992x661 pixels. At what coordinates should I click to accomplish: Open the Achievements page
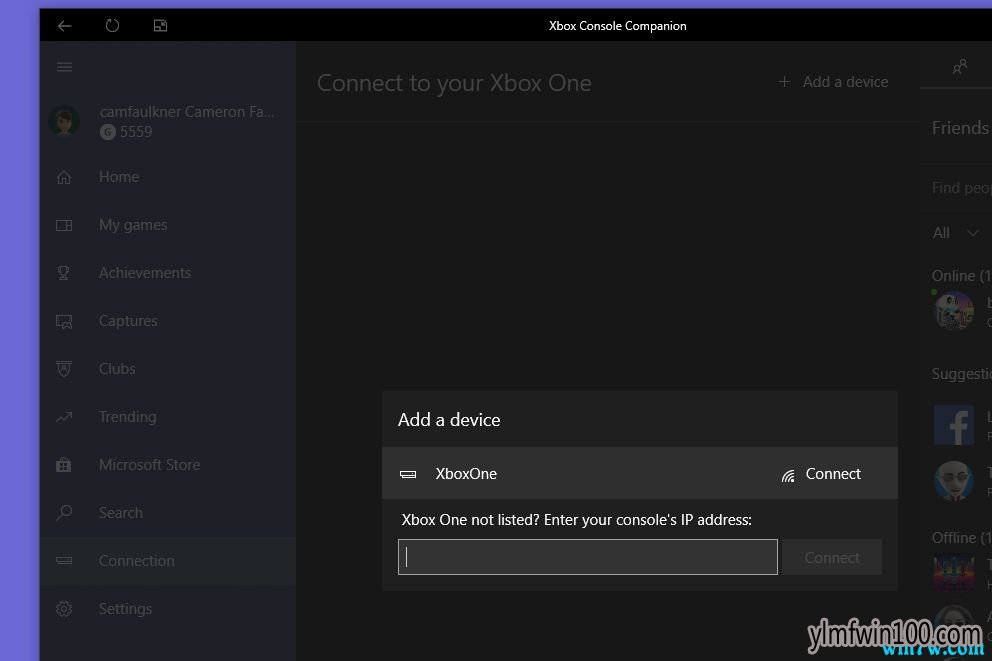[x=168, y=273]
